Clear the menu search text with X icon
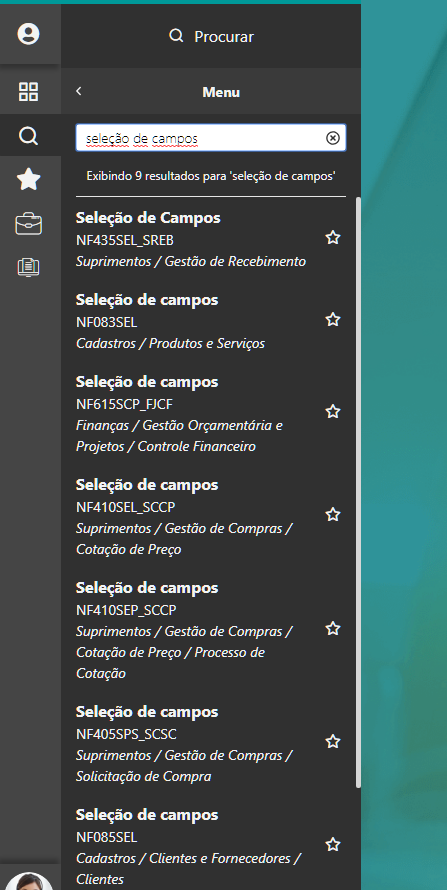Viewport: 447px width, 890px height. 333,138
